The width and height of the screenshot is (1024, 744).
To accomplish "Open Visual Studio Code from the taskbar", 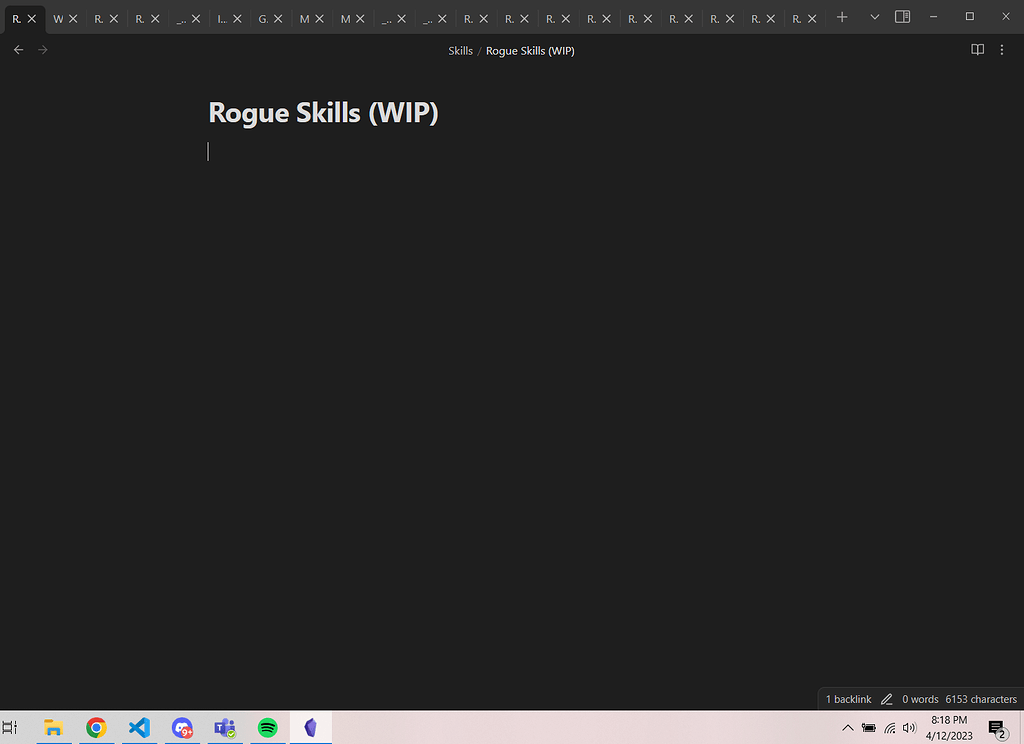I will coord(139,728).
